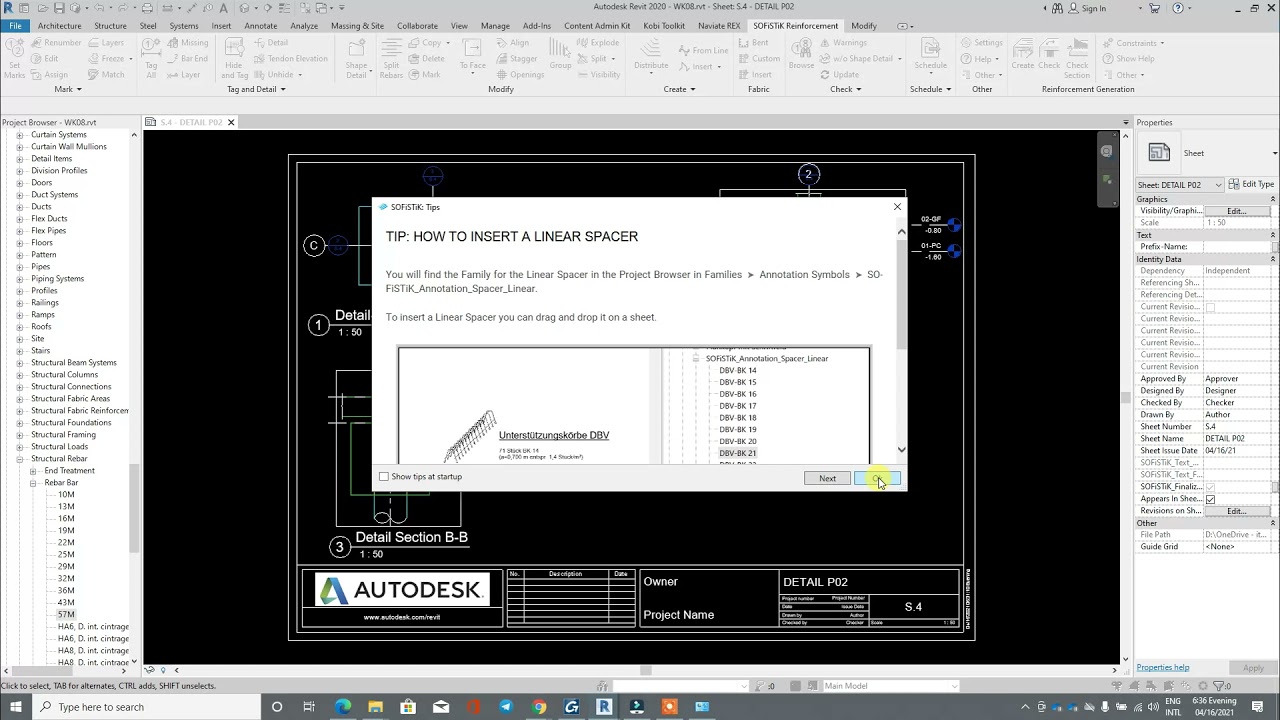The height and width of the screenshot is (720, 1280).
Task: Click the Project Browser vertical scrollbar
Action: [x=134, y=510]
